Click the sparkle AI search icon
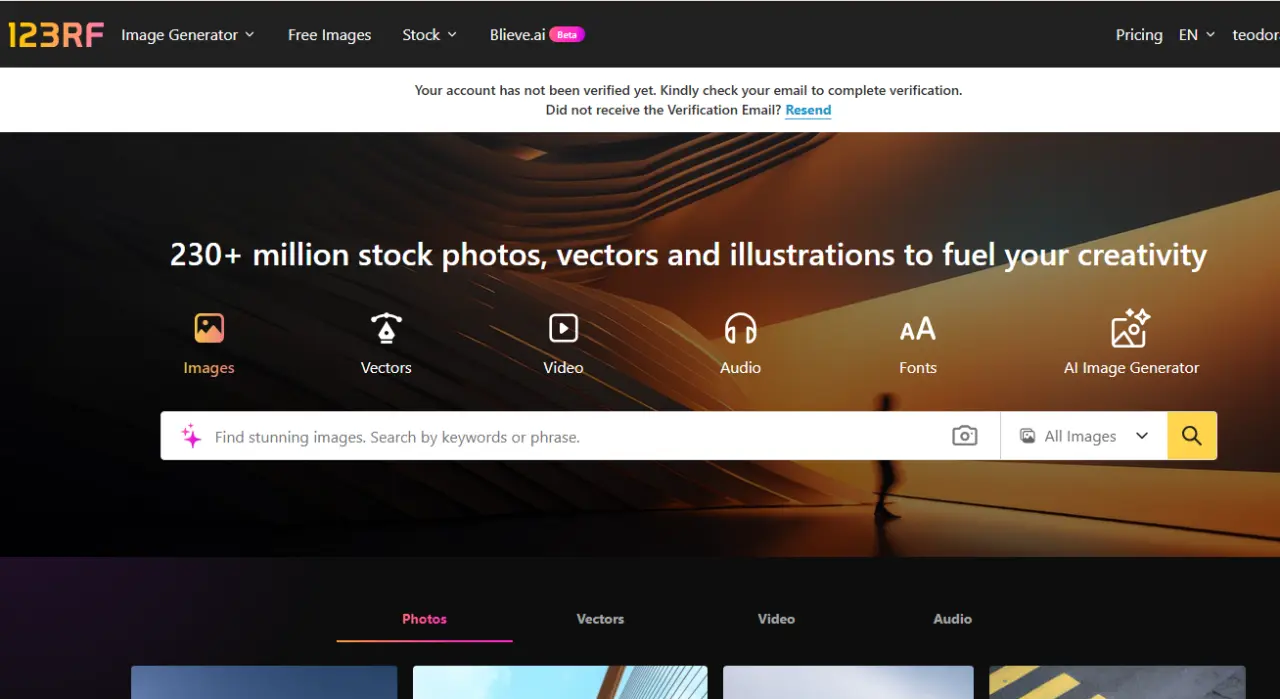Screen dimensions: 1280x699 (191, 436)
